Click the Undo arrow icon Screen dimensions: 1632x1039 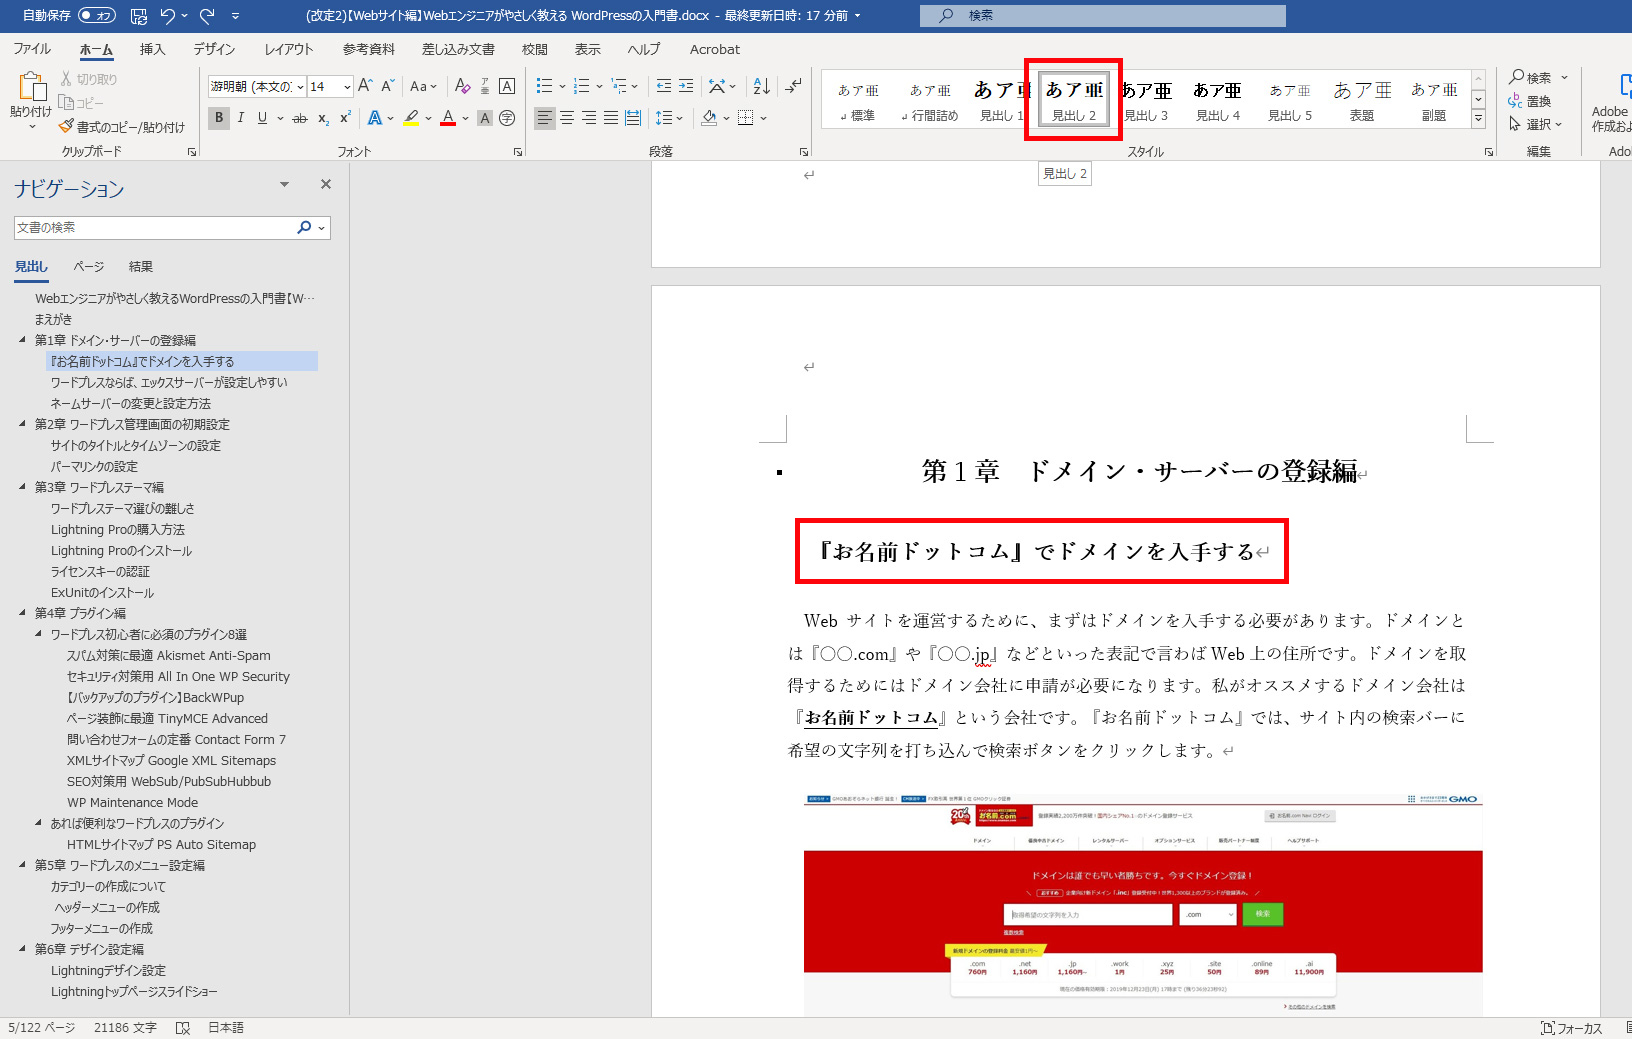[x=167, y=16]
